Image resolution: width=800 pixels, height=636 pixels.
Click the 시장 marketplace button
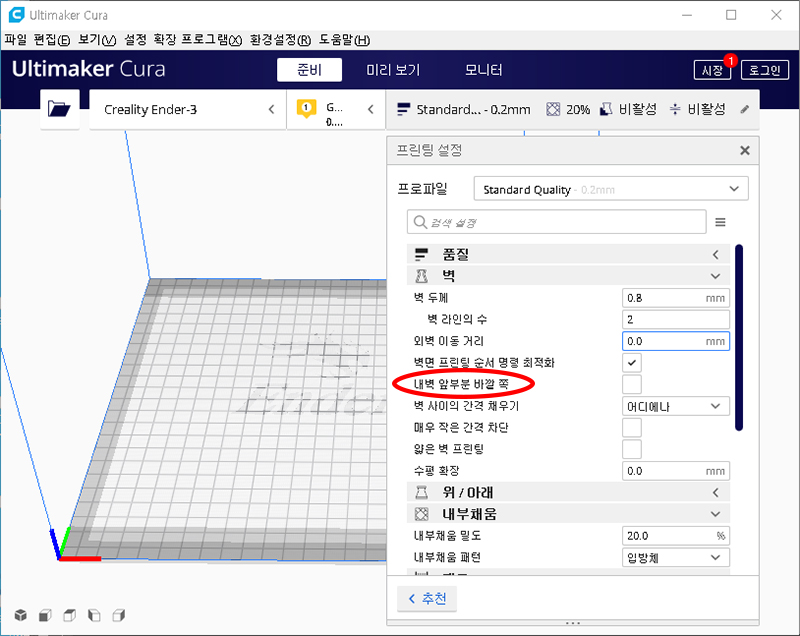click(x=712, y=70)
